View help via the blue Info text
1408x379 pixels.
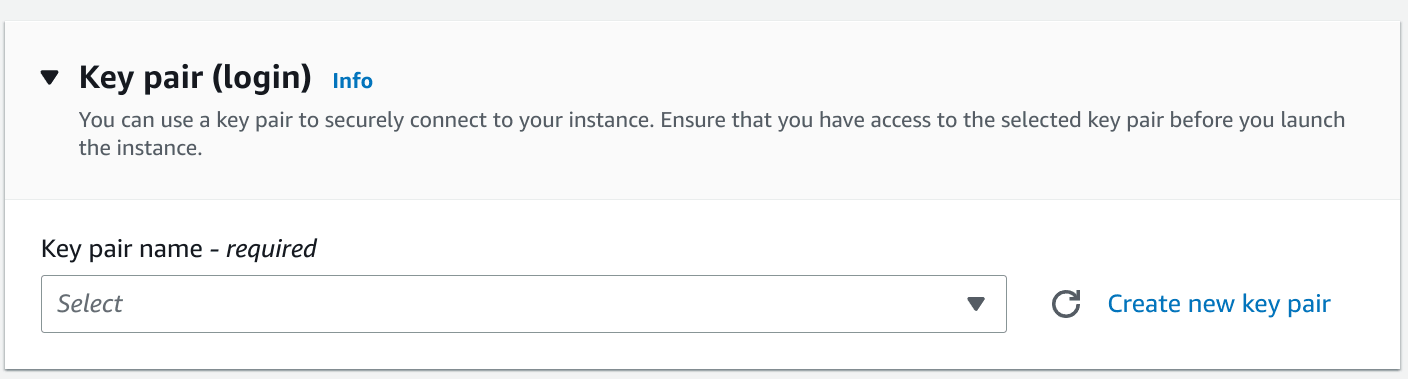352,80
